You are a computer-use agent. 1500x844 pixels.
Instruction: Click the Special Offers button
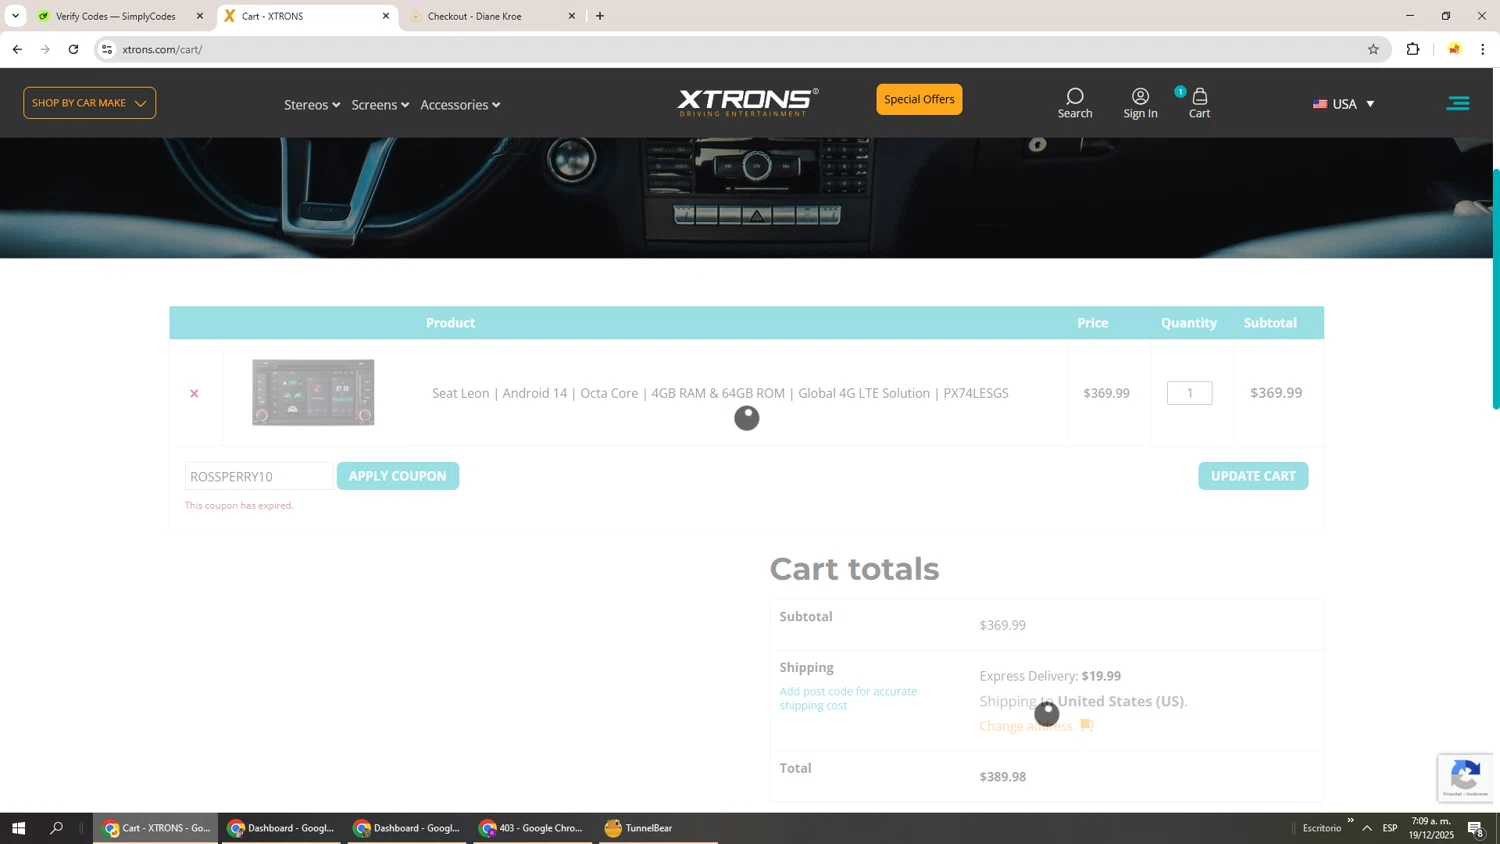(x=919, y=99)
